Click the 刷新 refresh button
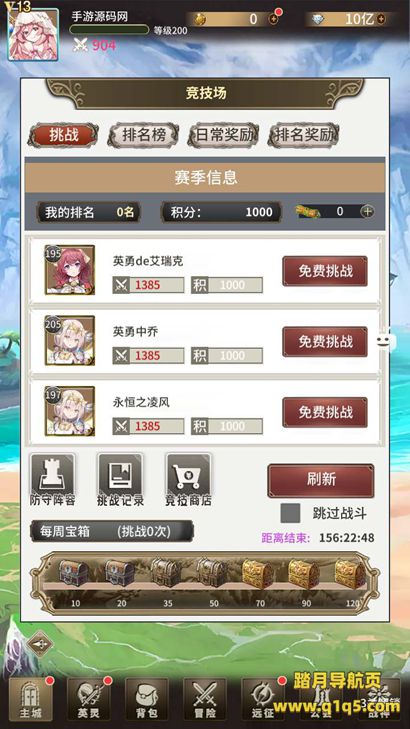Image resolution: width=410 pixels, height=729 pixels. [321, 480]
